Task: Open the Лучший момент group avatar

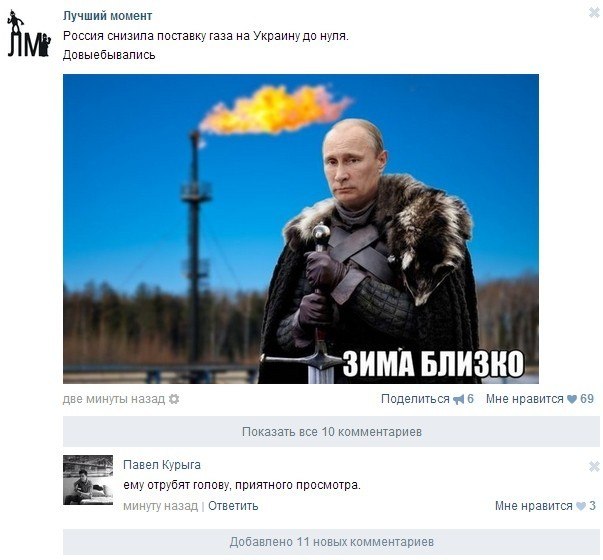Action: (x=29, y=34)
